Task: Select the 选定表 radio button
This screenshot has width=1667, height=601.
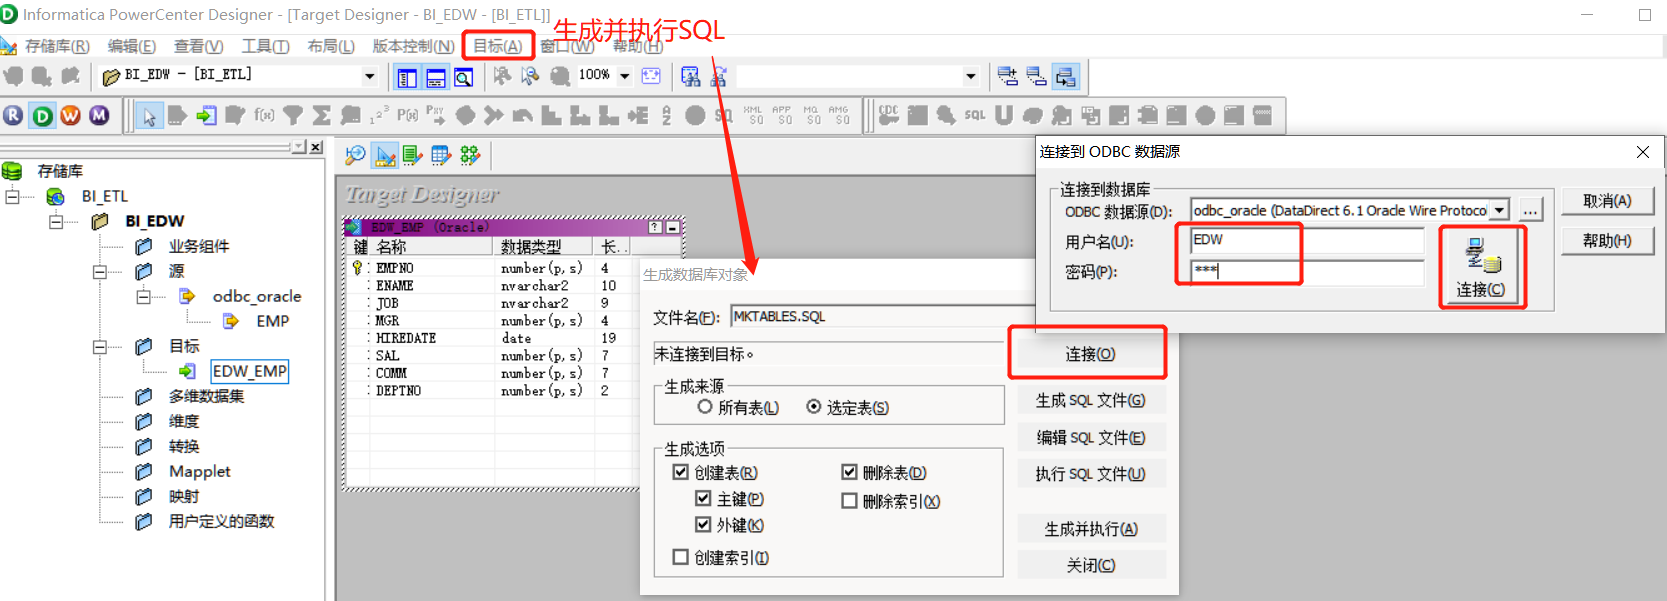Action: coord(814,407)
